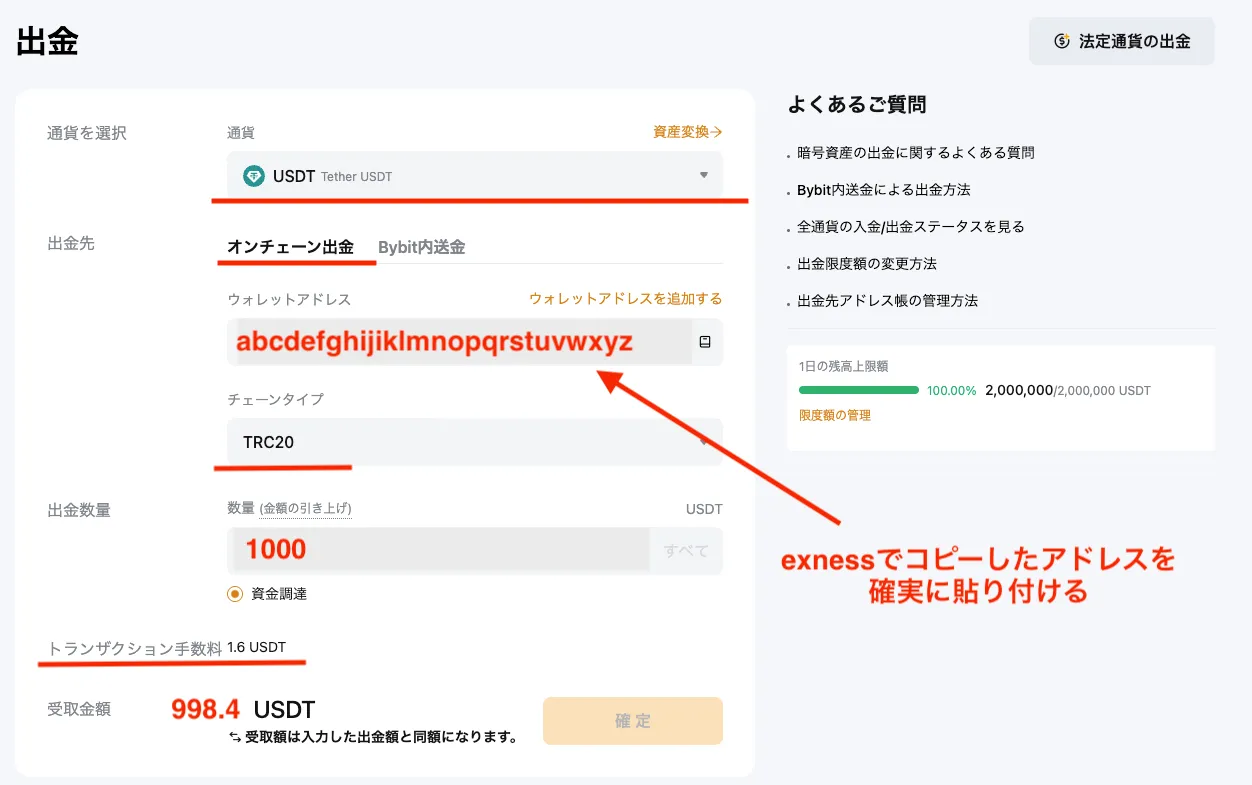This screenshot has width=1252, height=785.
Task: Click the daily remaining limit progress bar
Action: point(859,390)
